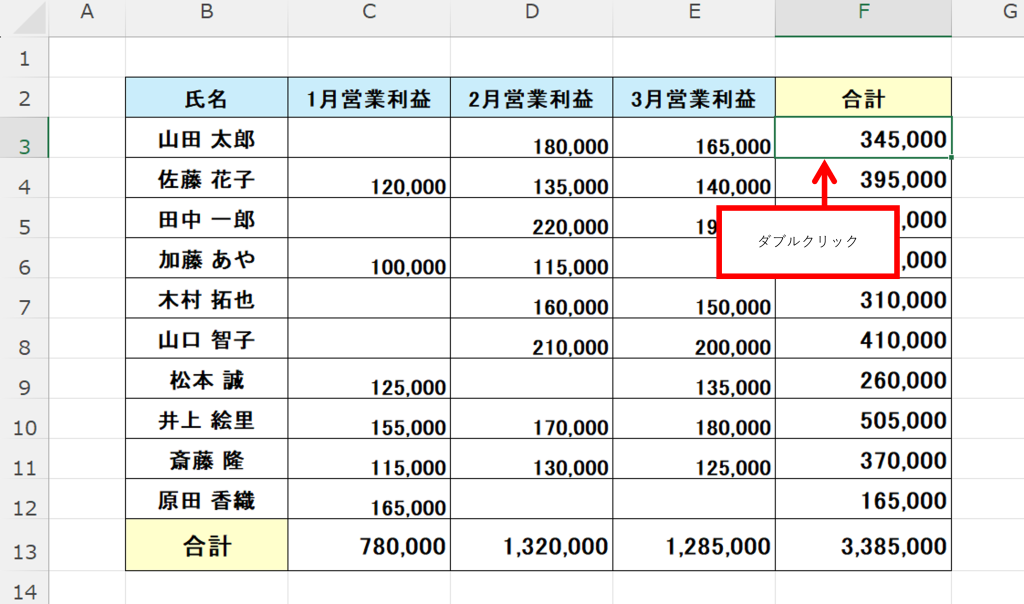Viewport: 1024px width, 604px height.
Task: Select the cell containing 山田 太郎
Action: pos(206,138)
